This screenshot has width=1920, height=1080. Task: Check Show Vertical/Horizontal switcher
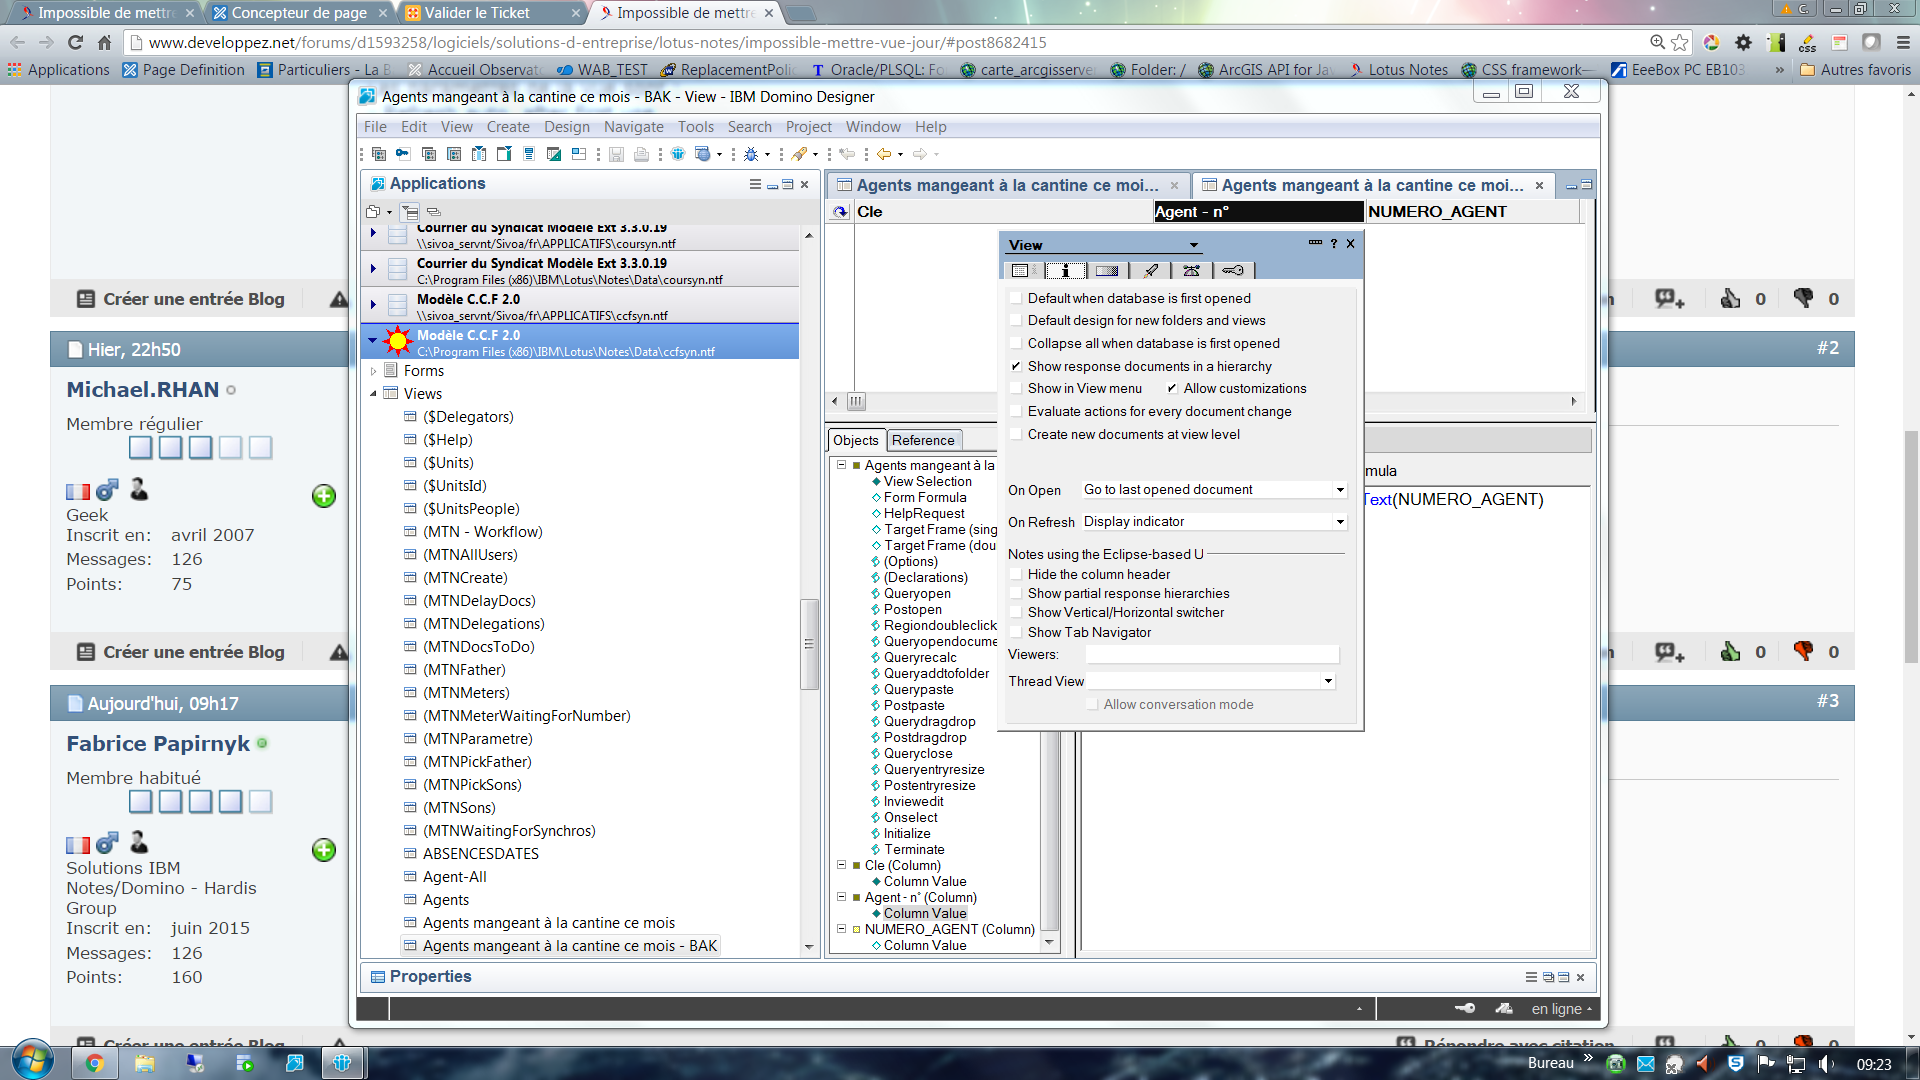coord(1016,613)
